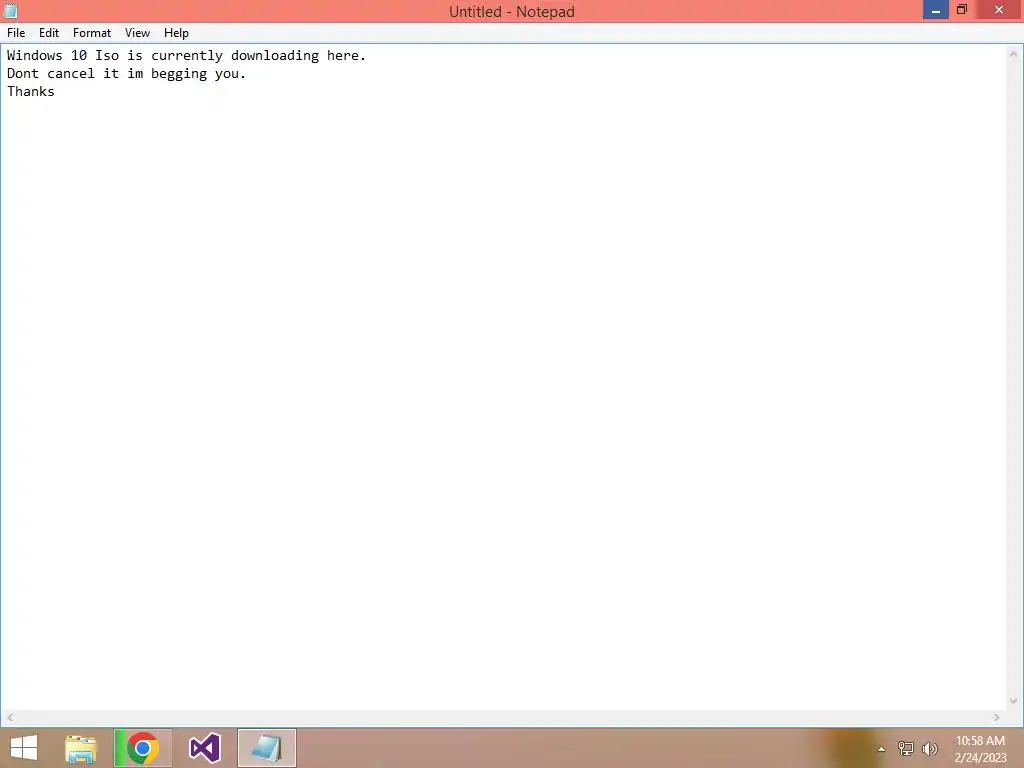Image resolution: width=1024 pixels, height=768 pixels.
Task: Click the vertical scrollbar down arrow
Action: coord(1013,701)
